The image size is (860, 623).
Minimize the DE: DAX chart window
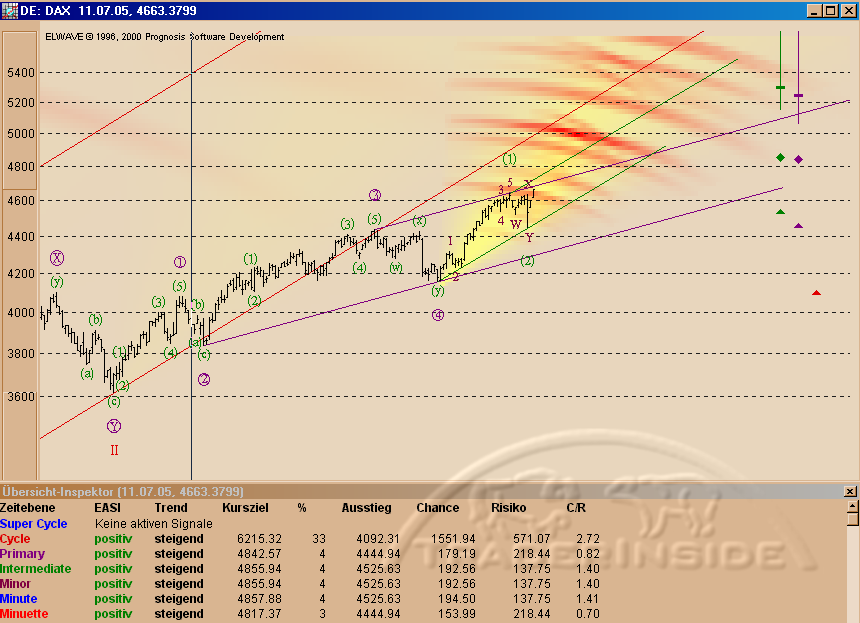[x=814, y=10]
